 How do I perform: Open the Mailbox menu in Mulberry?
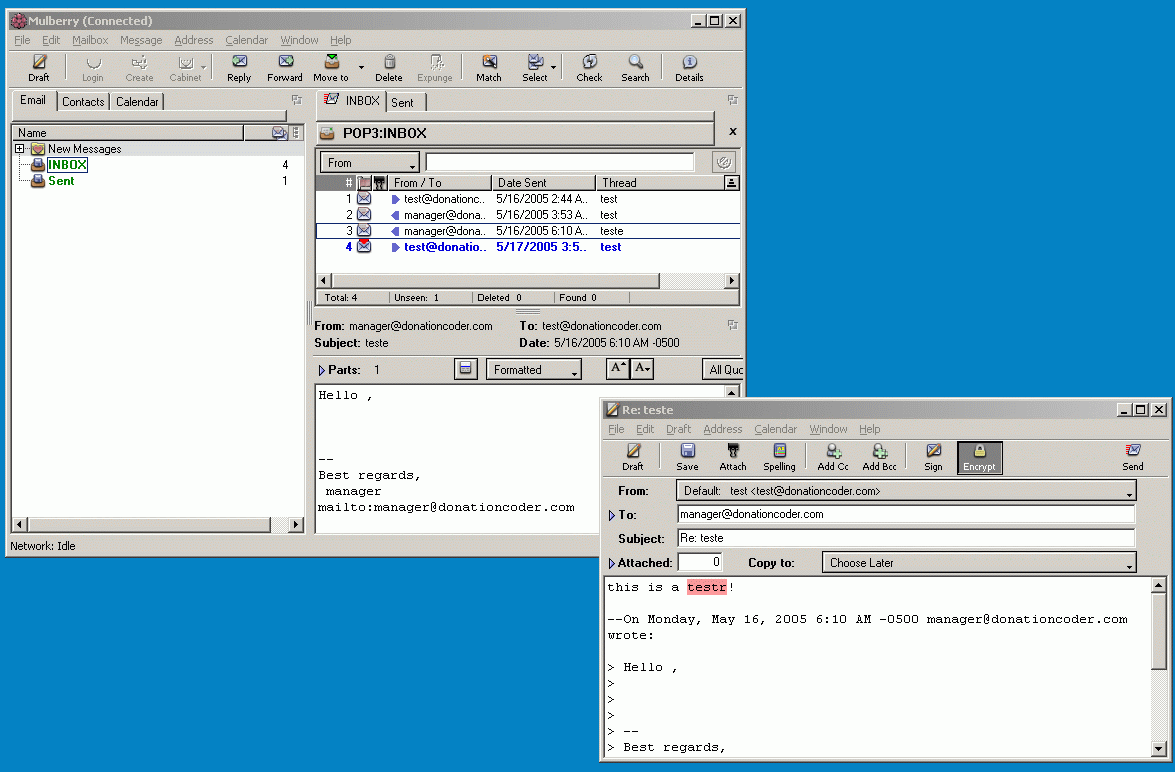point(90,40)
